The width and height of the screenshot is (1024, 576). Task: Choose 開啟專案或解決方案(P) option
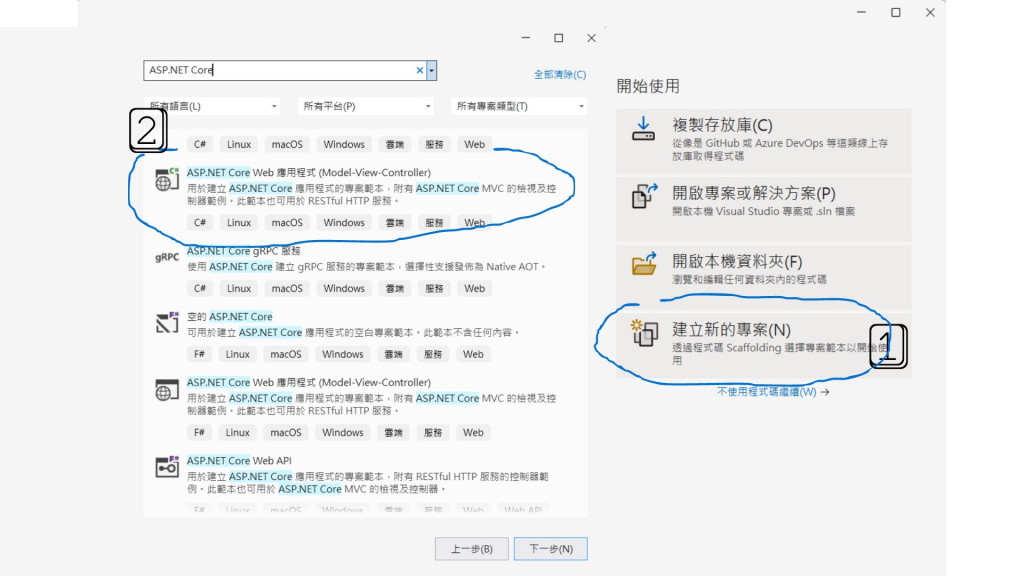(763, 209)
